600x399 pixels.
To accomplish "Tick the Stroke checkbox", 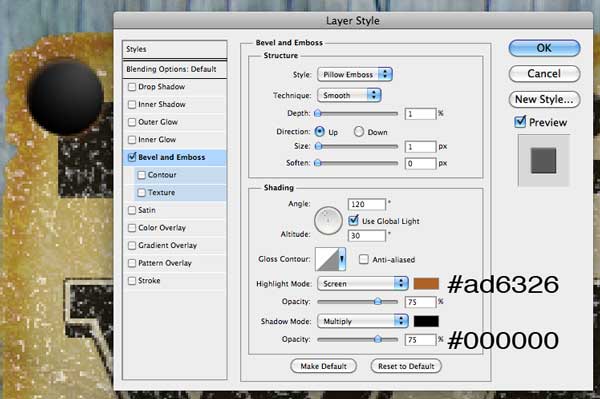I will [132, 280].
